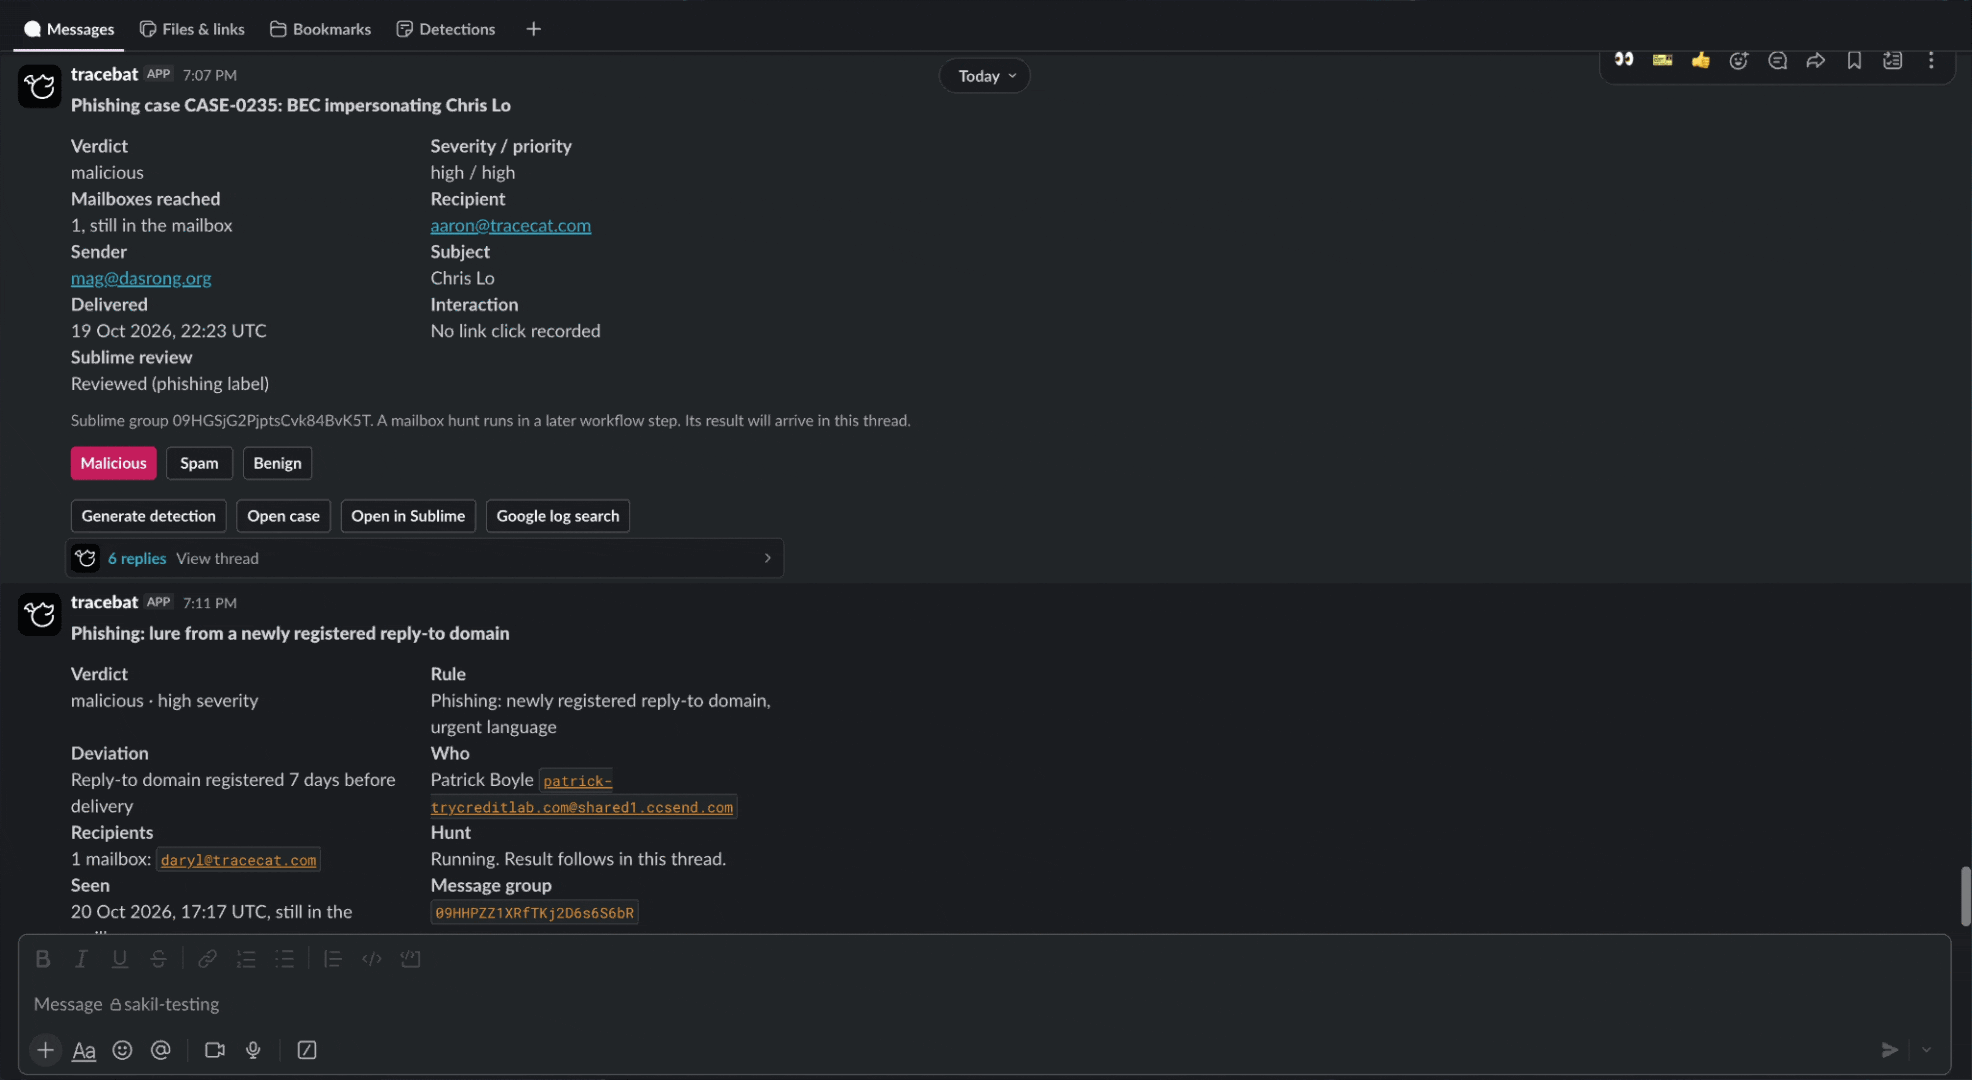The height and width of the screenshot is (1080, 1972).
Task: Open the attachments plus menu in composer
Action: pyautogui.click(x=45, y=1050)
